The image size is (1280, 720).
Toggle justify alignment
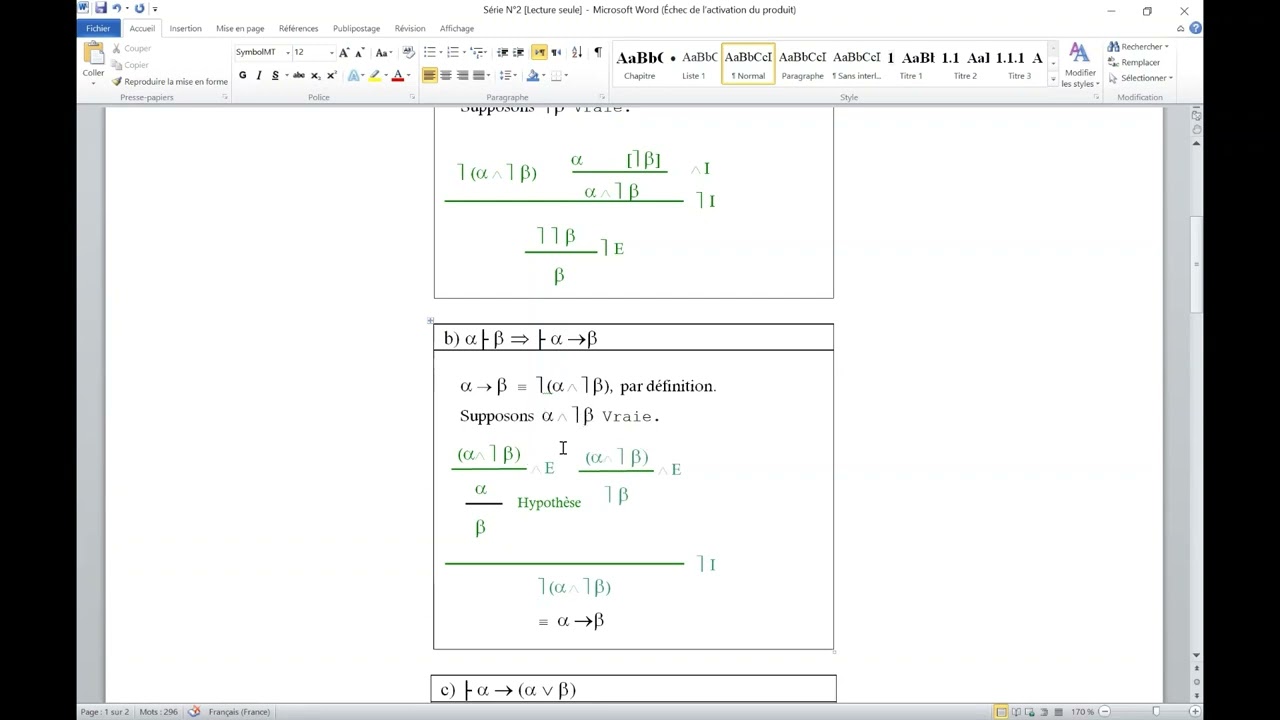pyautogui.click(x=479, y=76)
